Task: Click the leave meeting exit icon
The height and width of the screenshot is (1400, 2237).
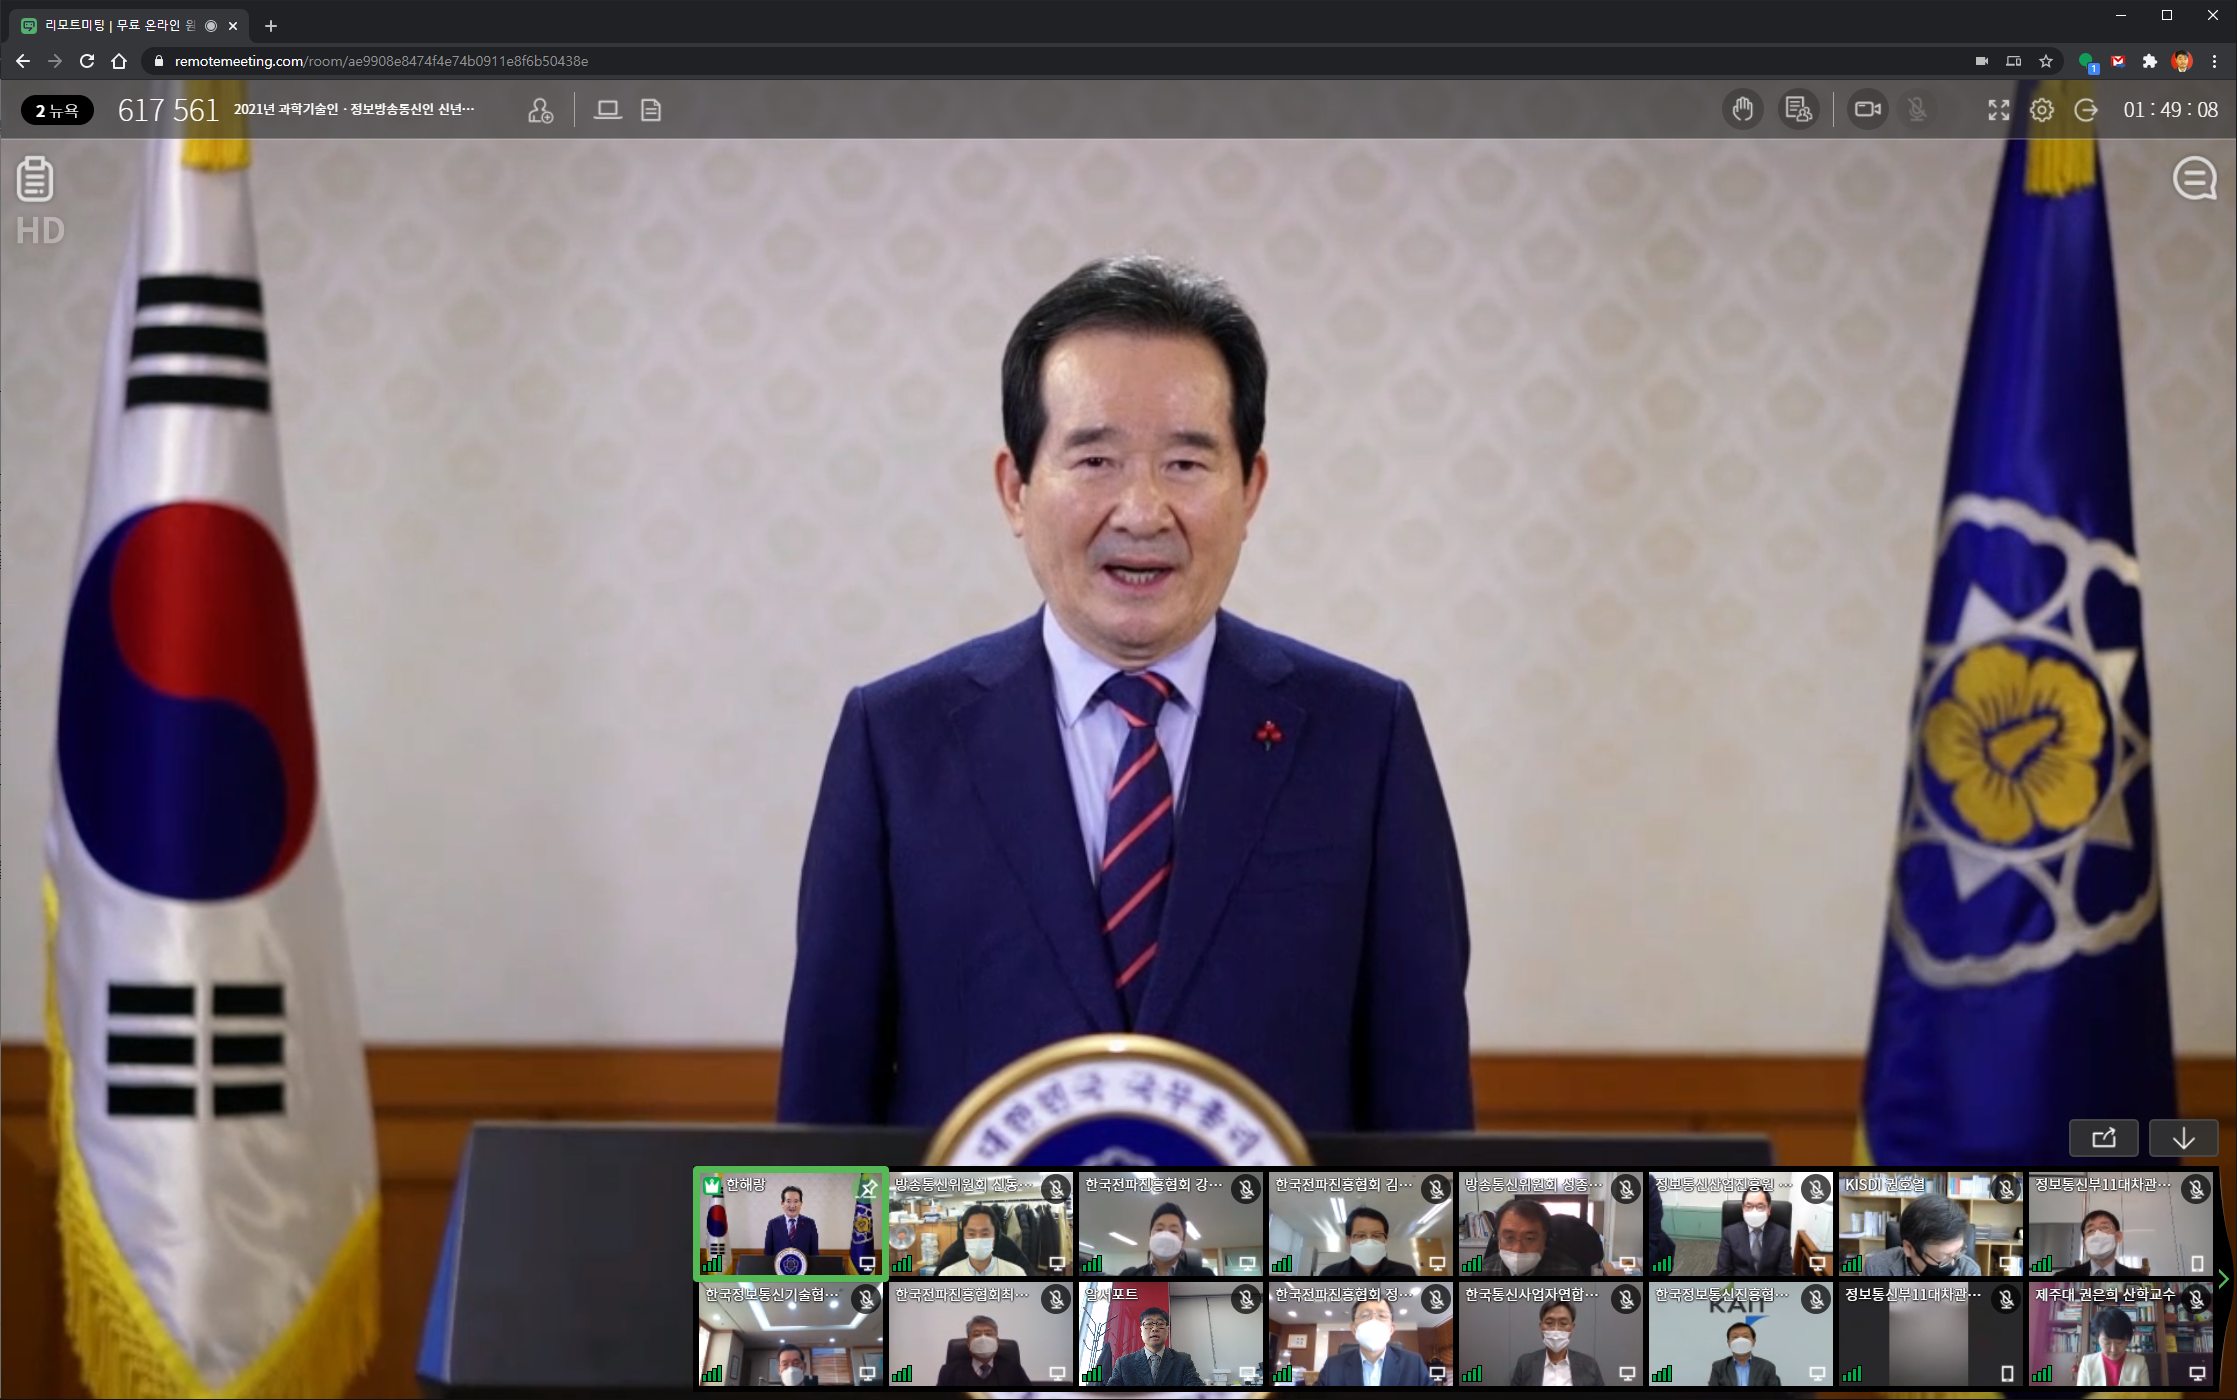Action: [x=2086, y=110]
